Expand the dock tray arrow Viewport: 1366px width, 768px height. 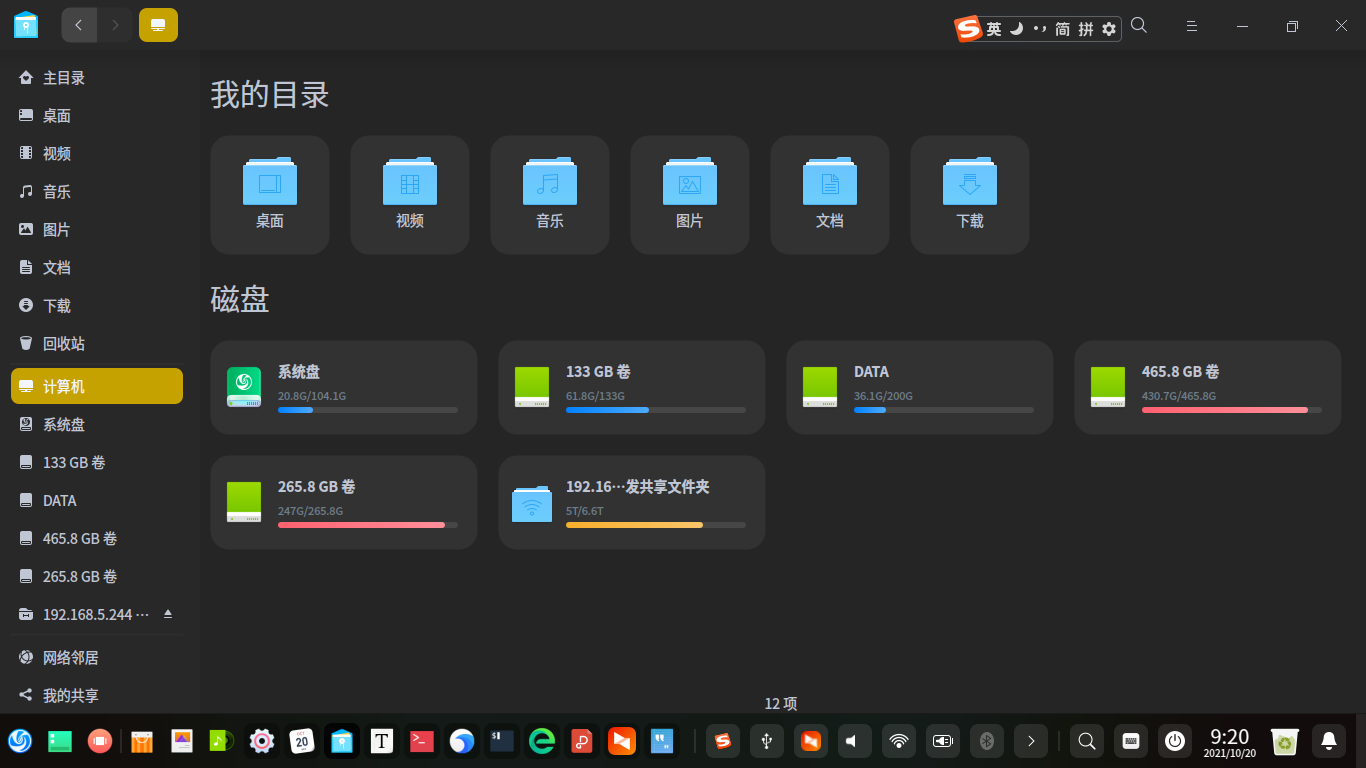1031,741
